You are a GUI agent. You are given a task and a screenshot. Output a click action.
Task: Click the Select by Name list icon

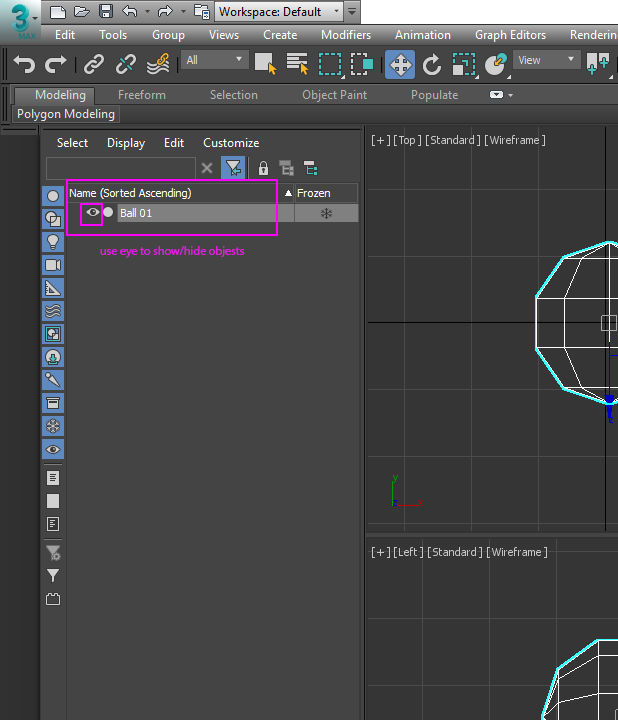(x=297, y=64)
